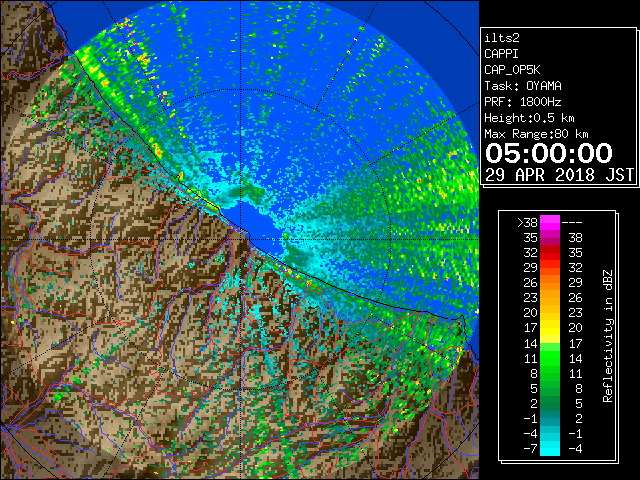This screenshot has width=640, height=480.
Task: Select the 'ilts2' label in info box
Action: (x=502, y=38)
